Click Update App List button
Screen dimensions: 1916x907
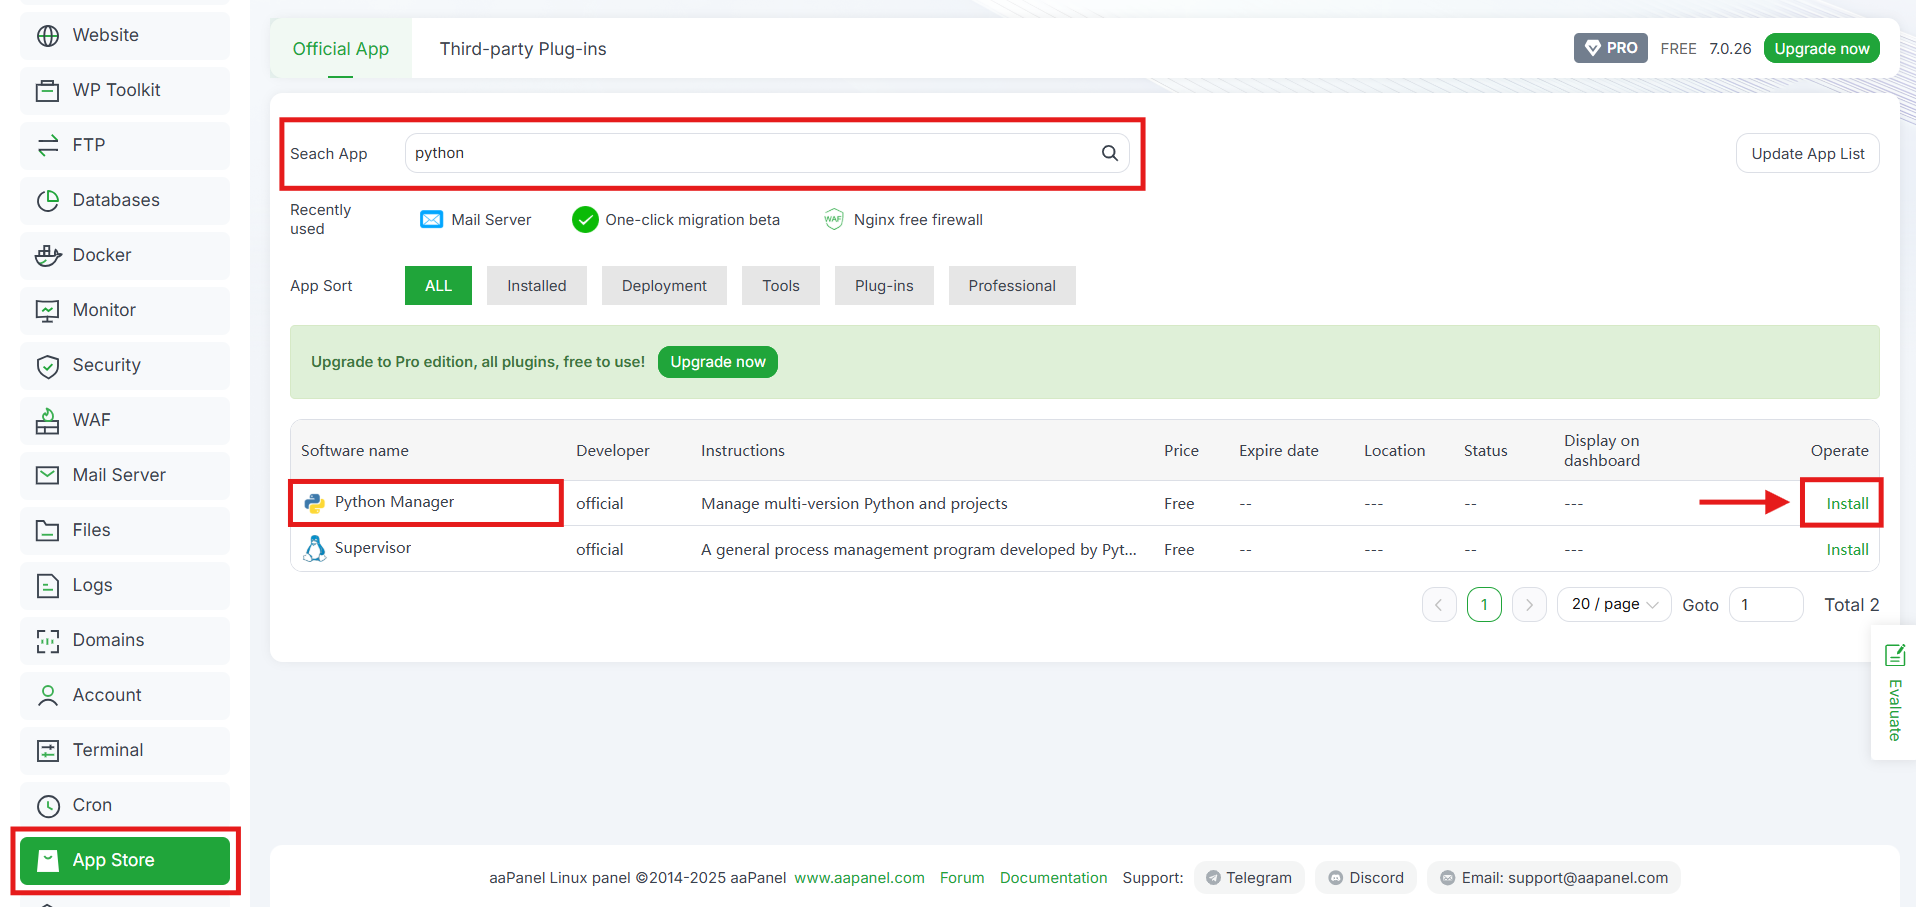coord(1808,153)
